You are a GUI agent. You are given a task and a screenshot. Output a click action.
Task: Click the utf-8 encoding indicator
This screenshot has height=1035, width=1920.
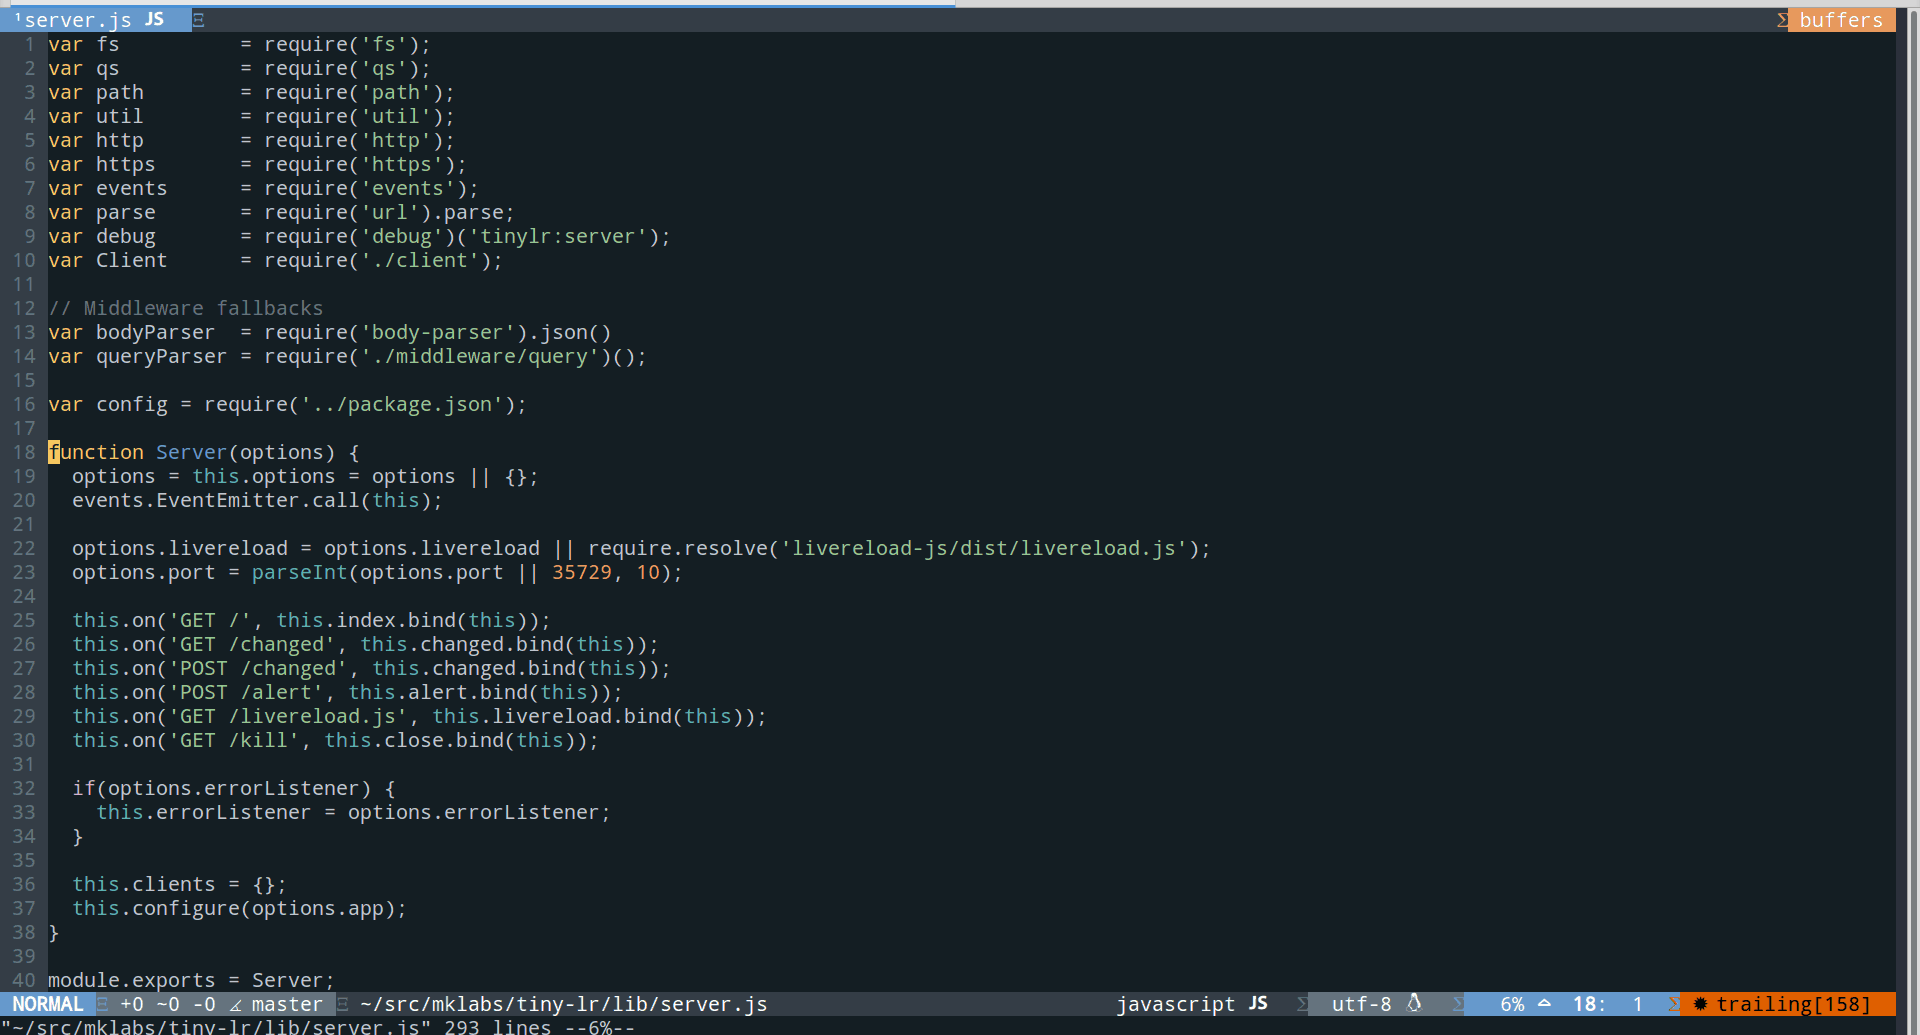coord(1361,1004)
